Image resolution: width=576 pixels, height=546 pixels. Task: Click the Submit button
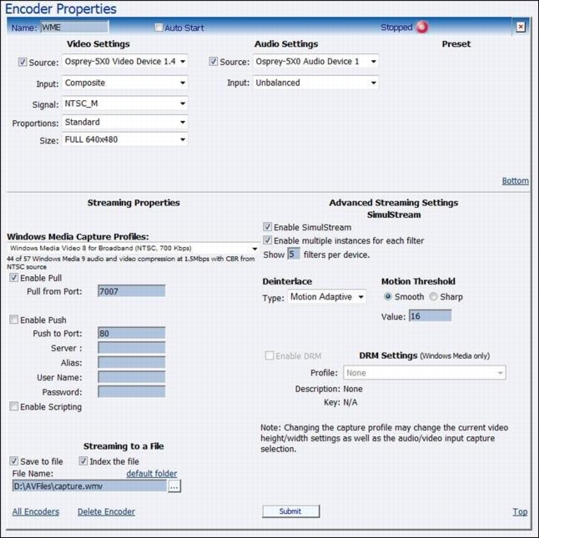pyautogui.click(x=291, y=511)
